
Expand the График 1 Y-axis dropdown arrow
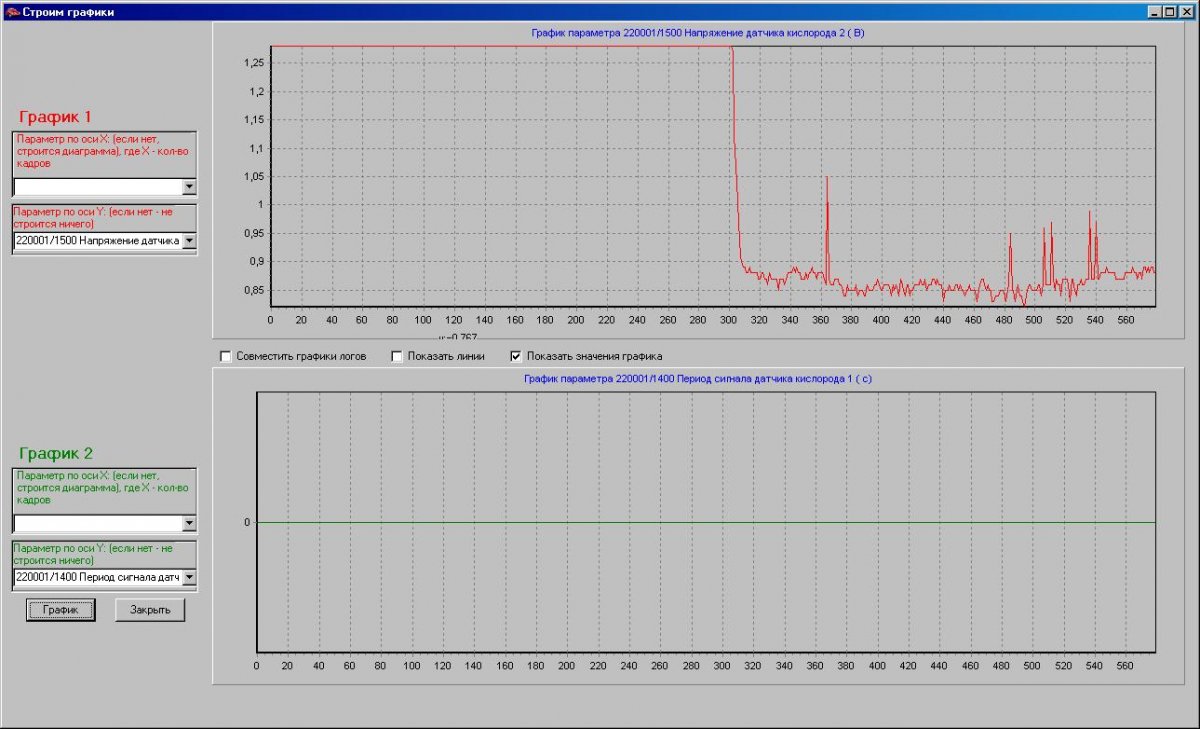click(x=189, y=241)
